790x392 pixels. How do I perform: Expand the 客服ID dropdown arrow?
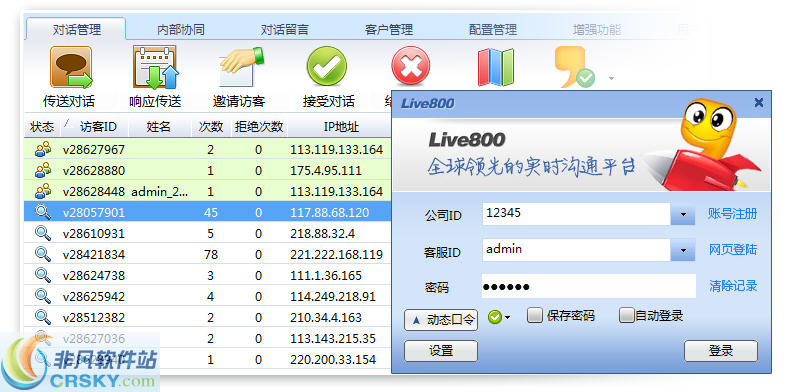683,250
